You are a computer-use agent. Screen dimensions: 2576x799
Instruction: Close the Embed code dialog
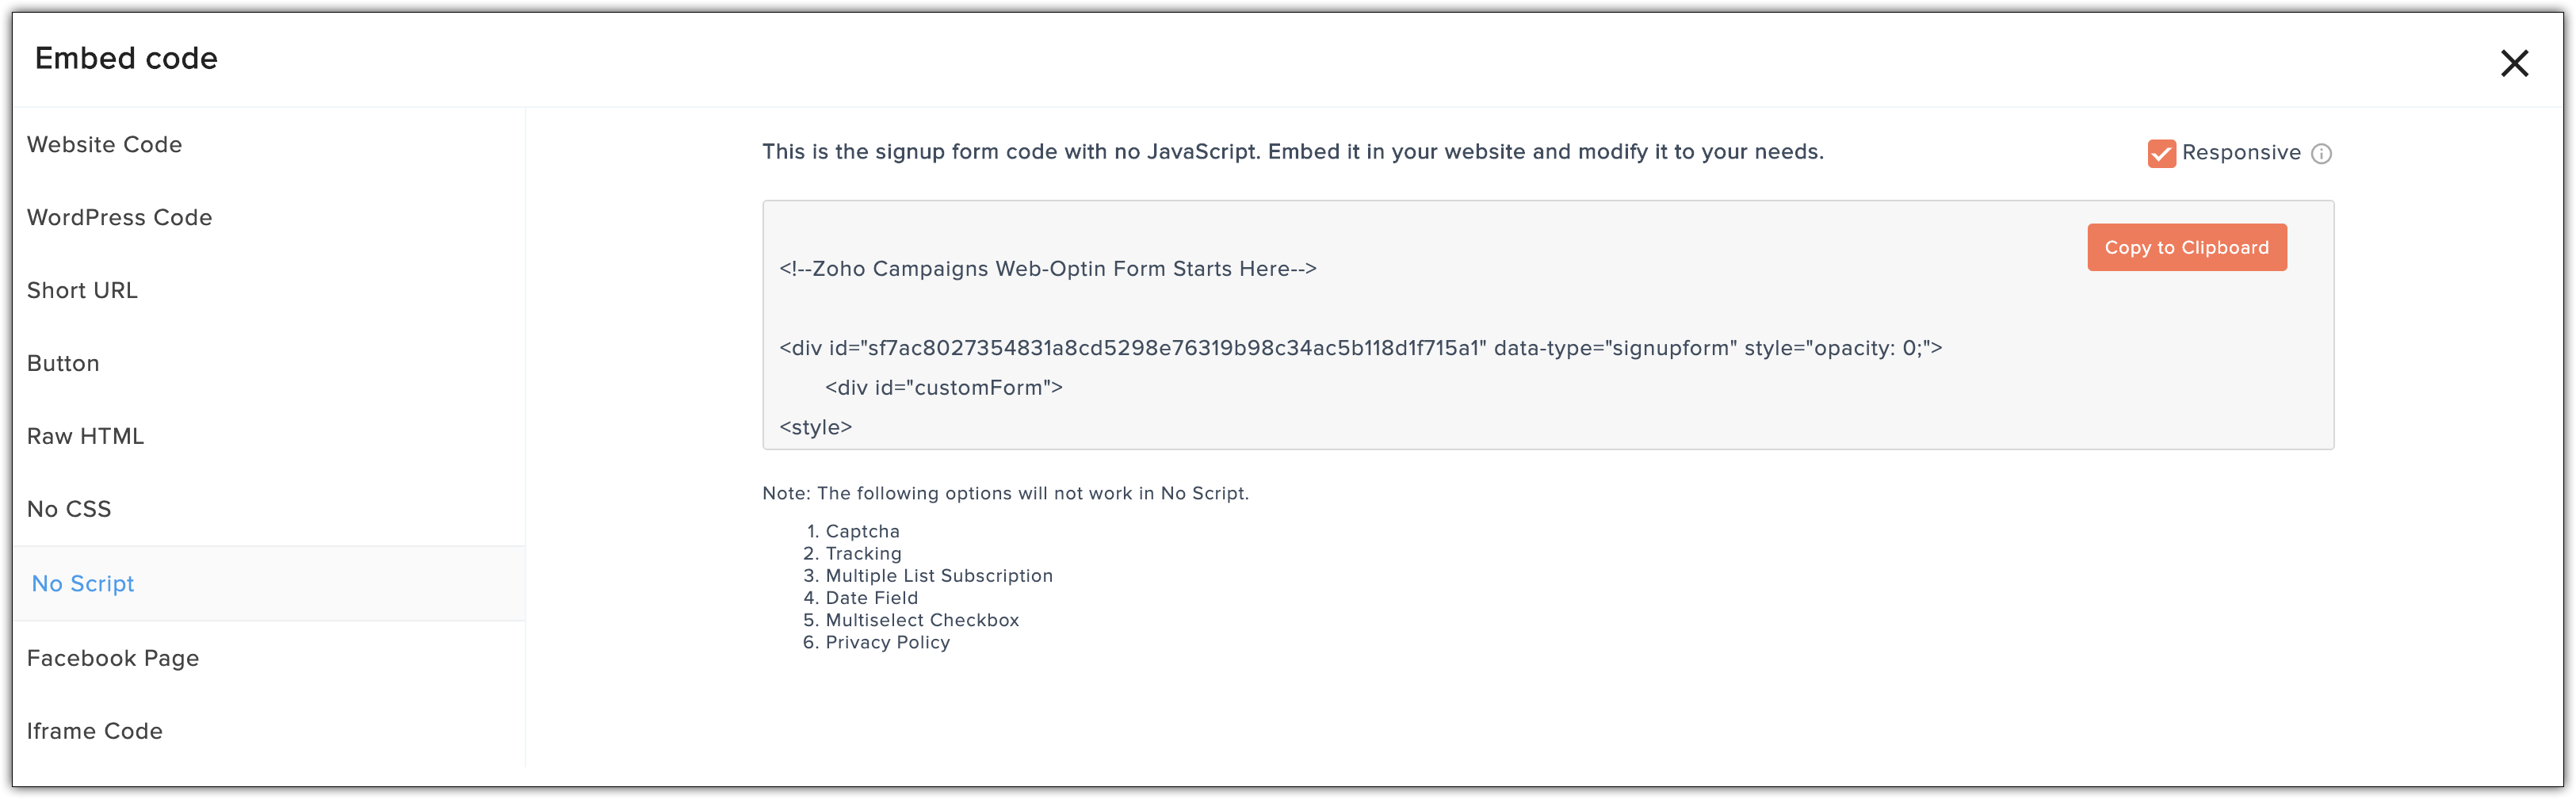pos(2514,63)
